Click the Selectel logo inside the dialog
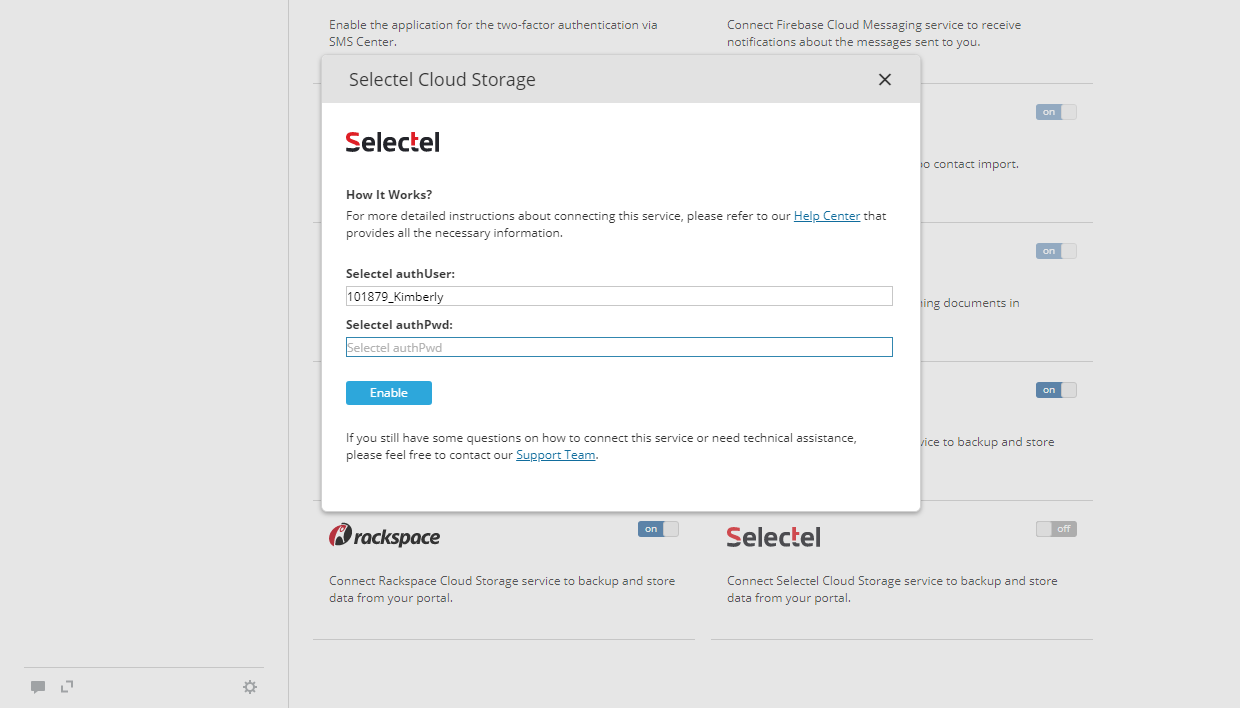Screen dimensions: 1240x708 (x=393, y=142)
